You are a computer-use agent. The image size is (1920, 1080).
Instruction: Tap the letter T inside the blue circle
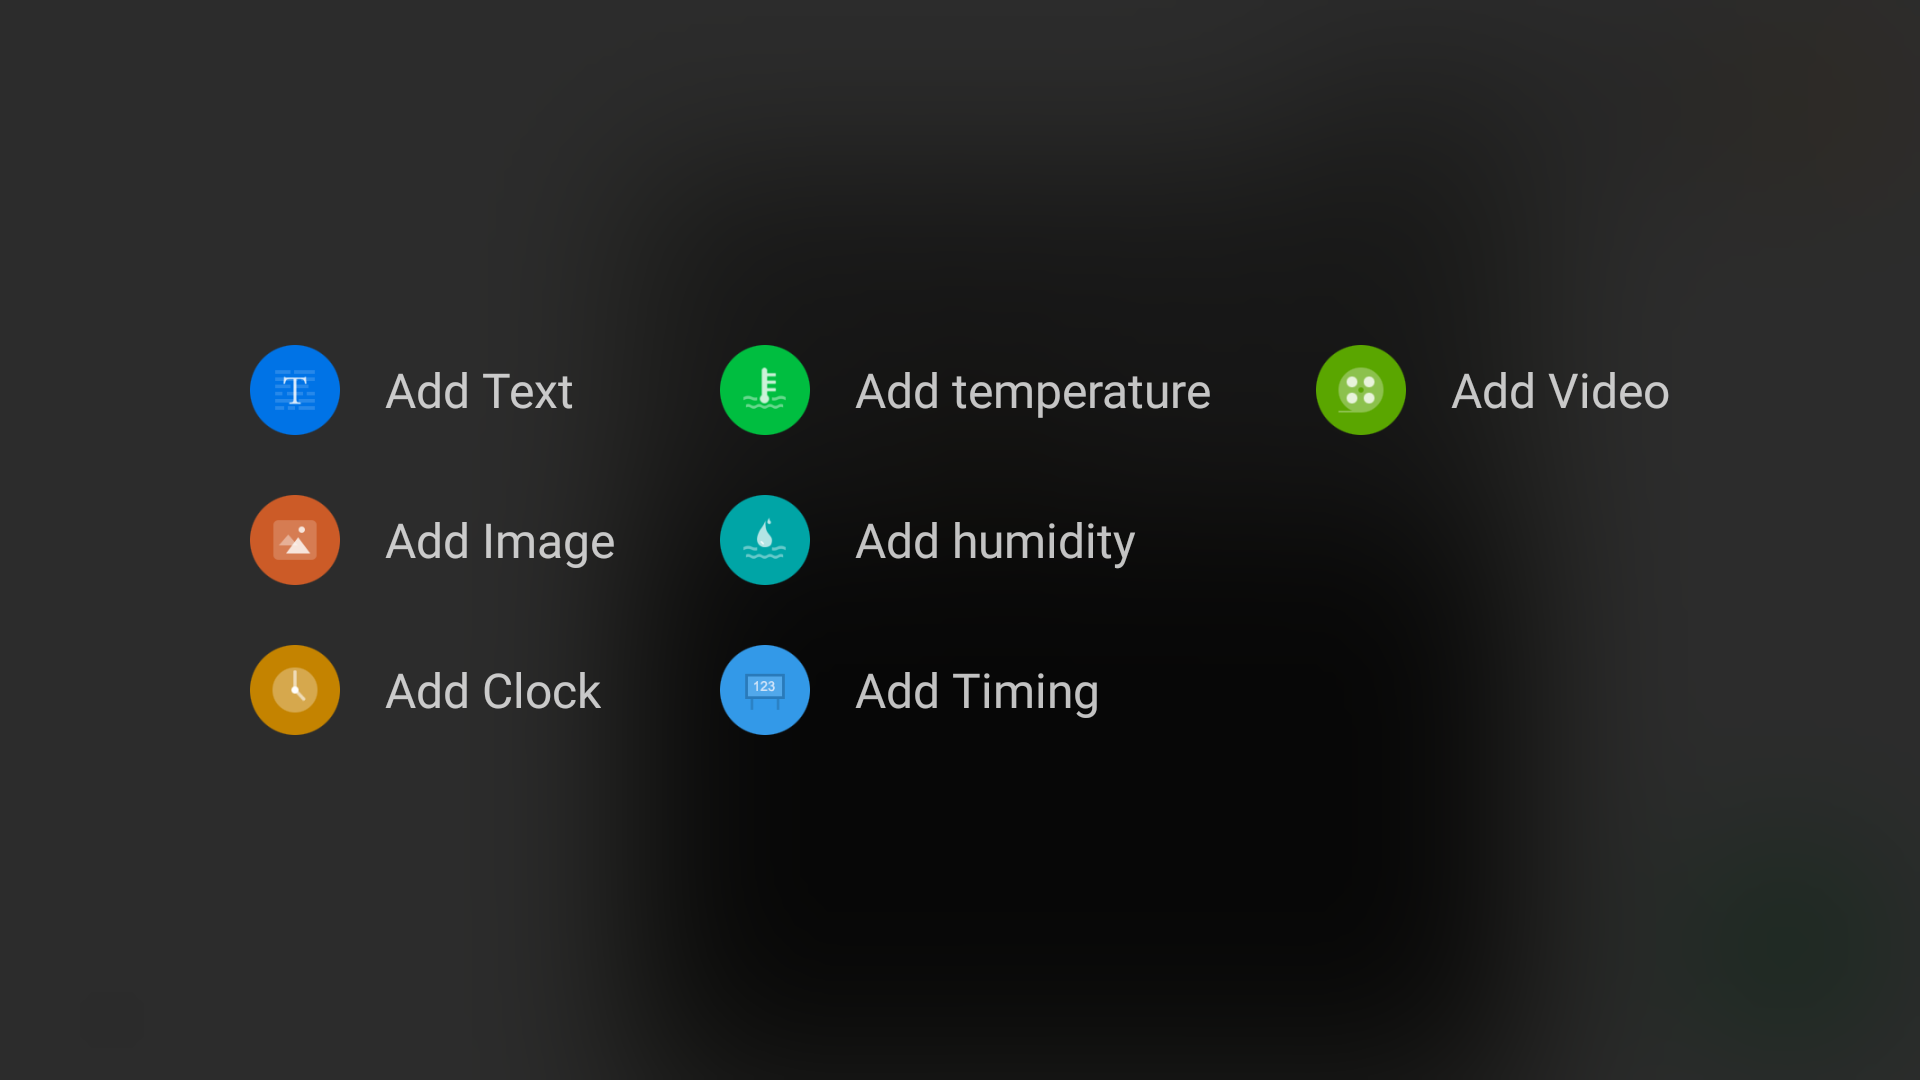pos(295,390)
